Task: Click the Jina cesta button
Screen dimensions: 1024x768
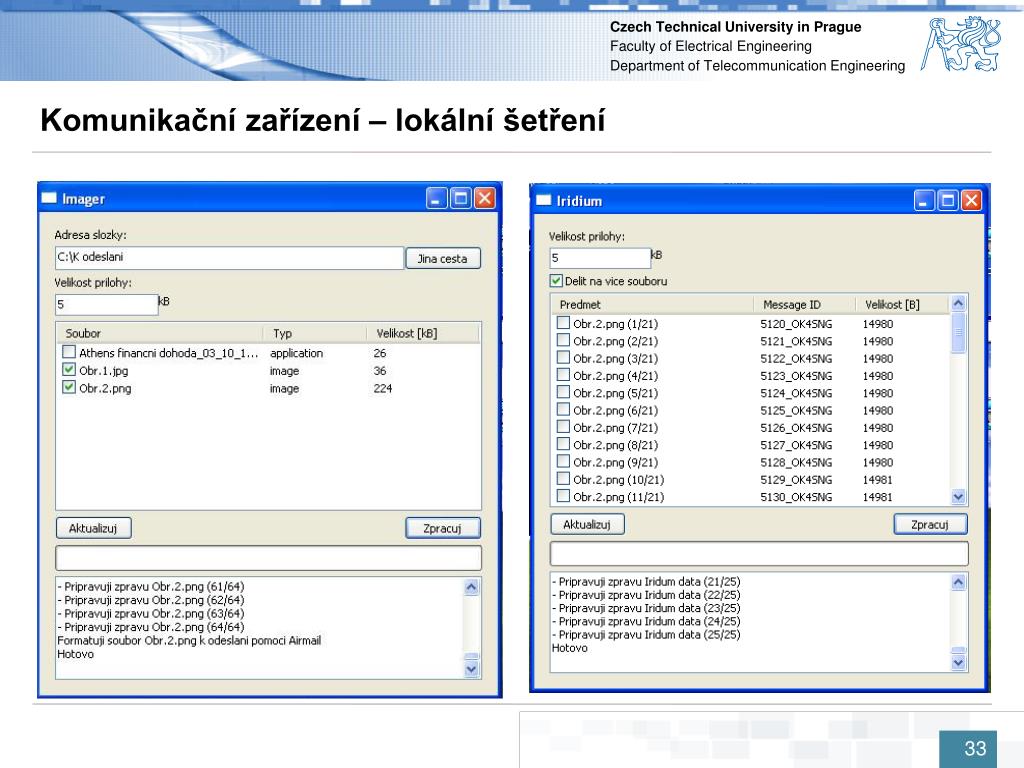Action: coord(443,259)
